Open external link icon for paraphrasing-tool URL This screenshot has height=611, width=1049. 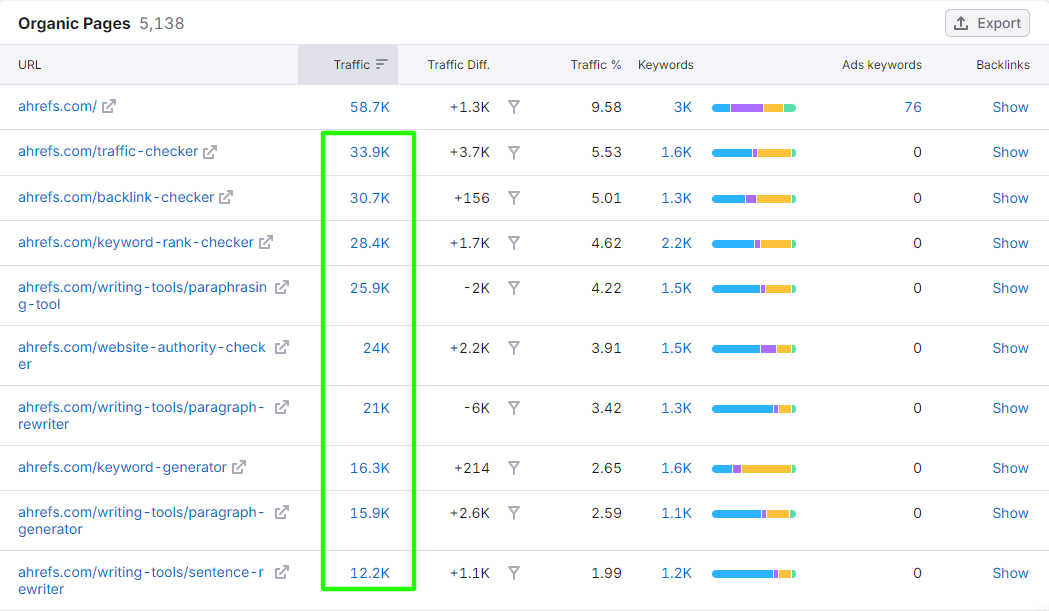(282, 287)
